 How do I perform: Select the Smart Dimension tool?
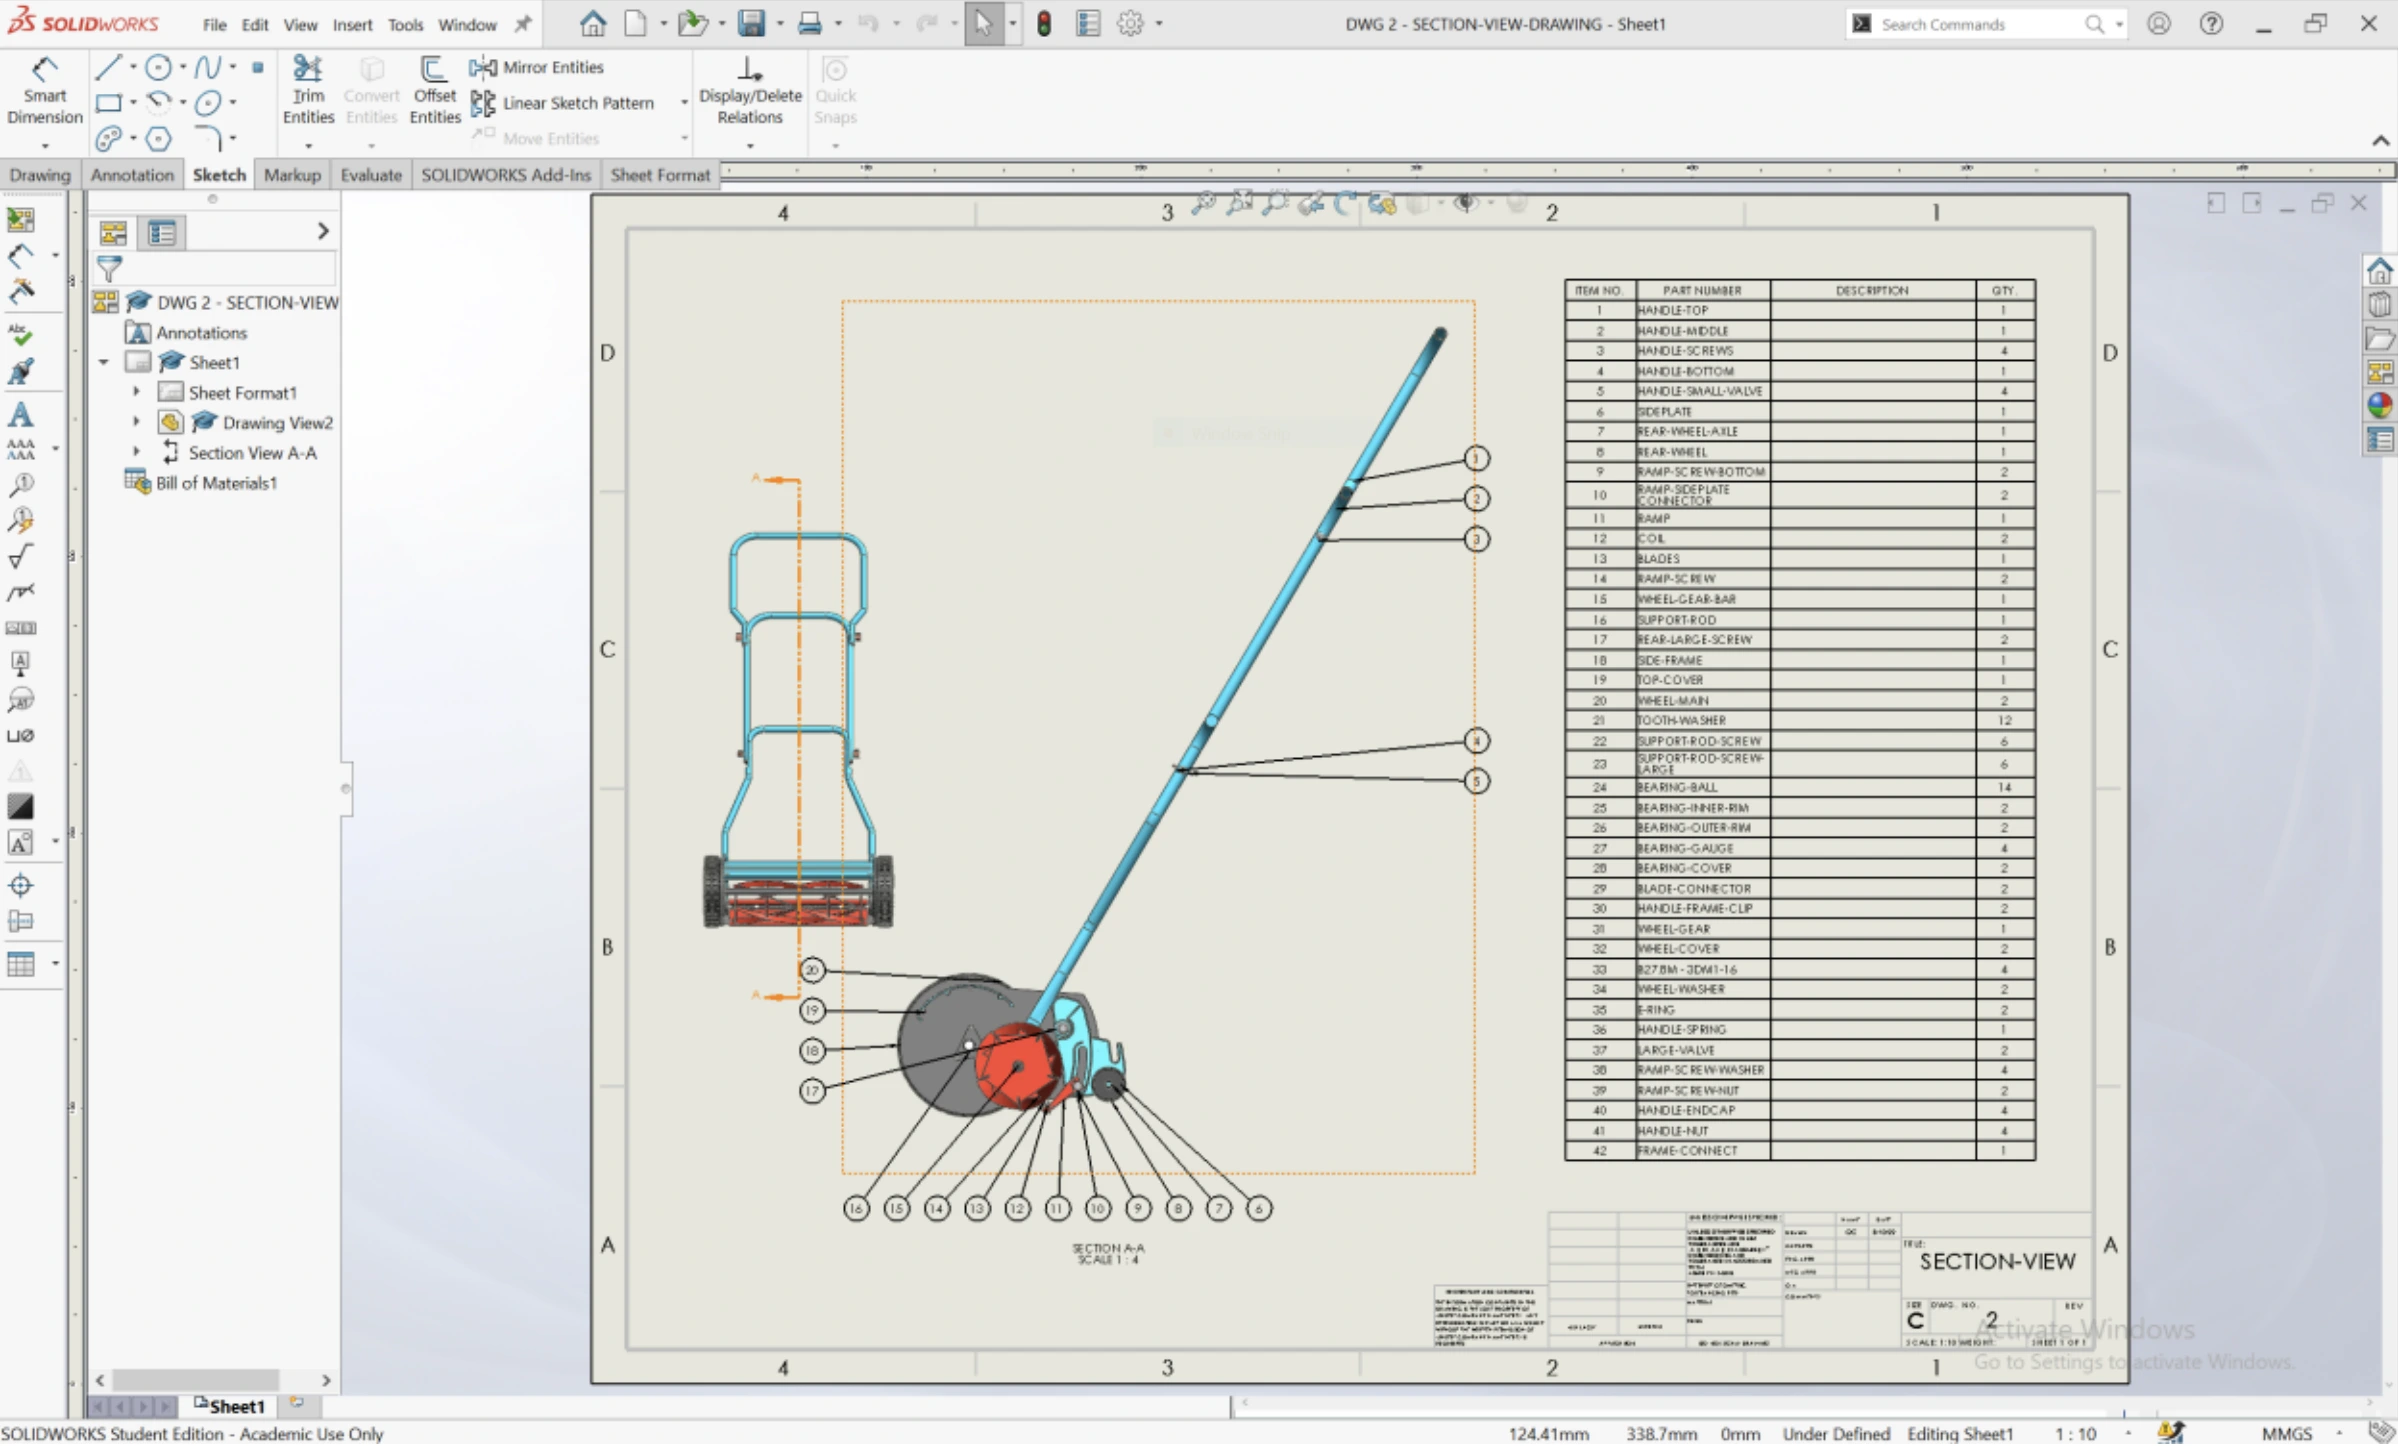(44, 91)
